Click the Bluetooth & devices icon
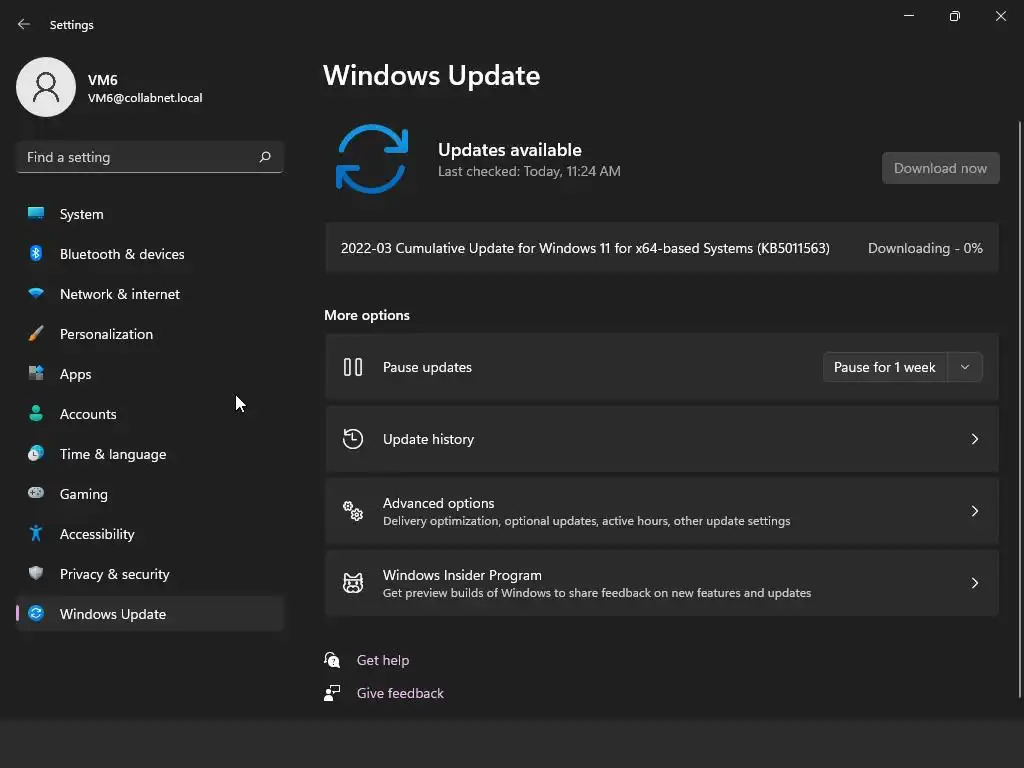This screenshot has width=1024, height=768. pos(36,254)
